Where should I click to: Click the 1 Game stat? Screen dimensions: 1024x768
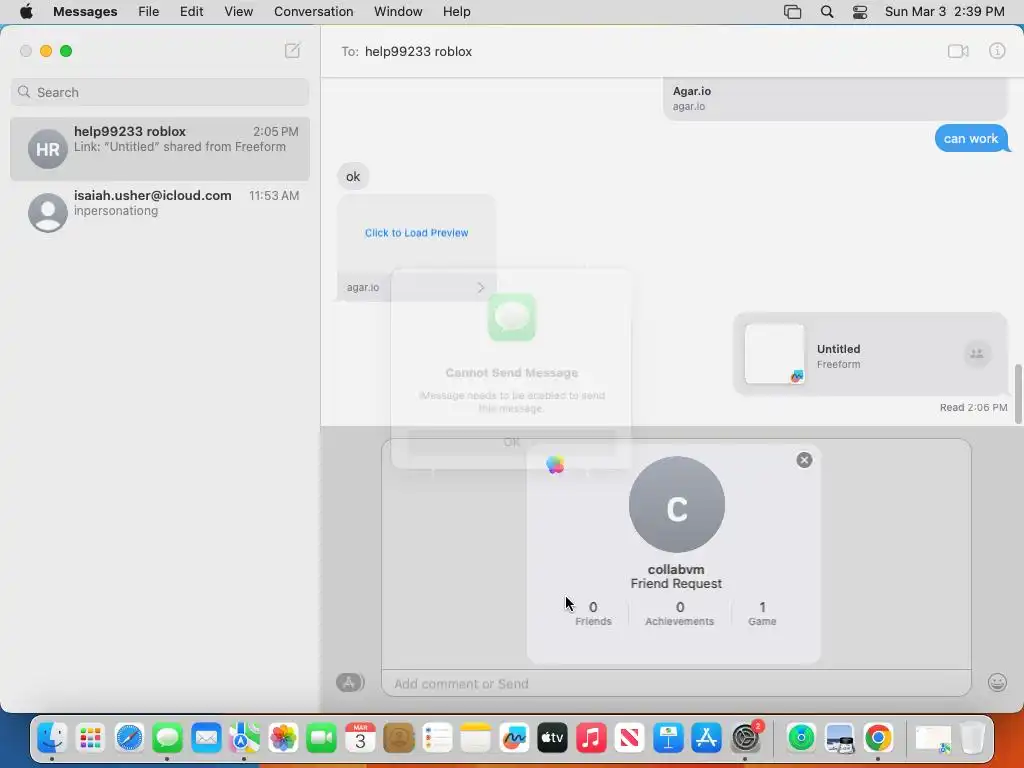tap(762, 613)
